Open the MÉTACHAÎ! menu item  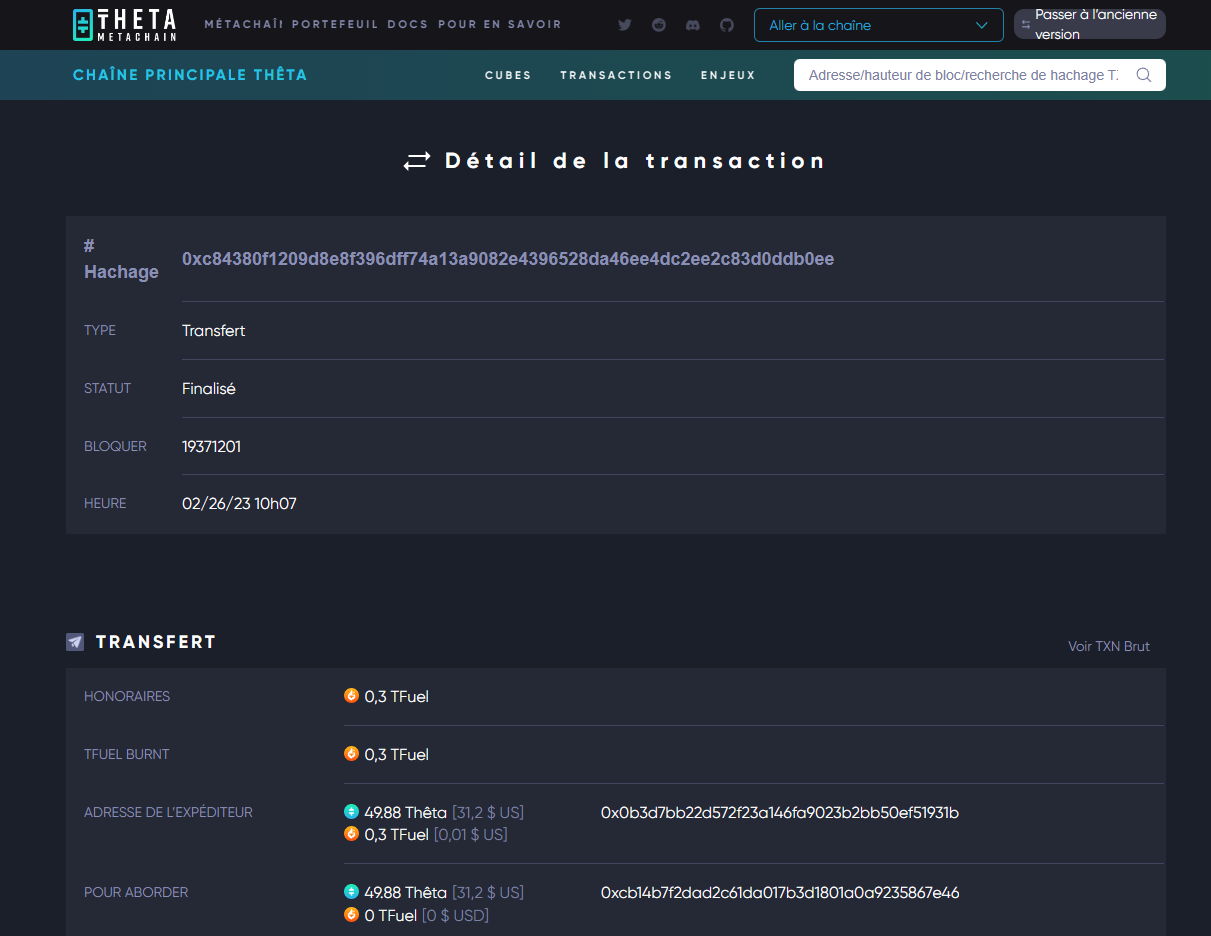244,24
